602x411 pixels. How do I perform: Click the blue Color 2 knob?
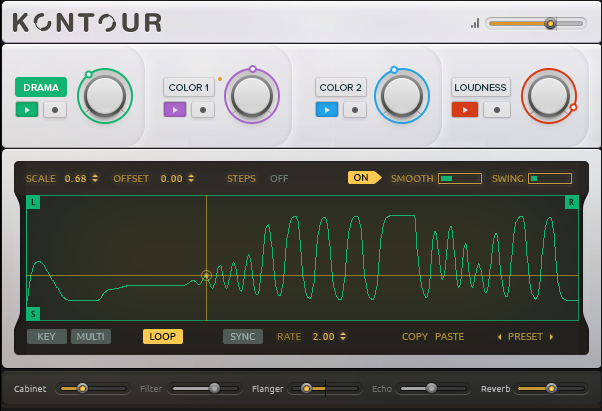[x=402, y=96]
